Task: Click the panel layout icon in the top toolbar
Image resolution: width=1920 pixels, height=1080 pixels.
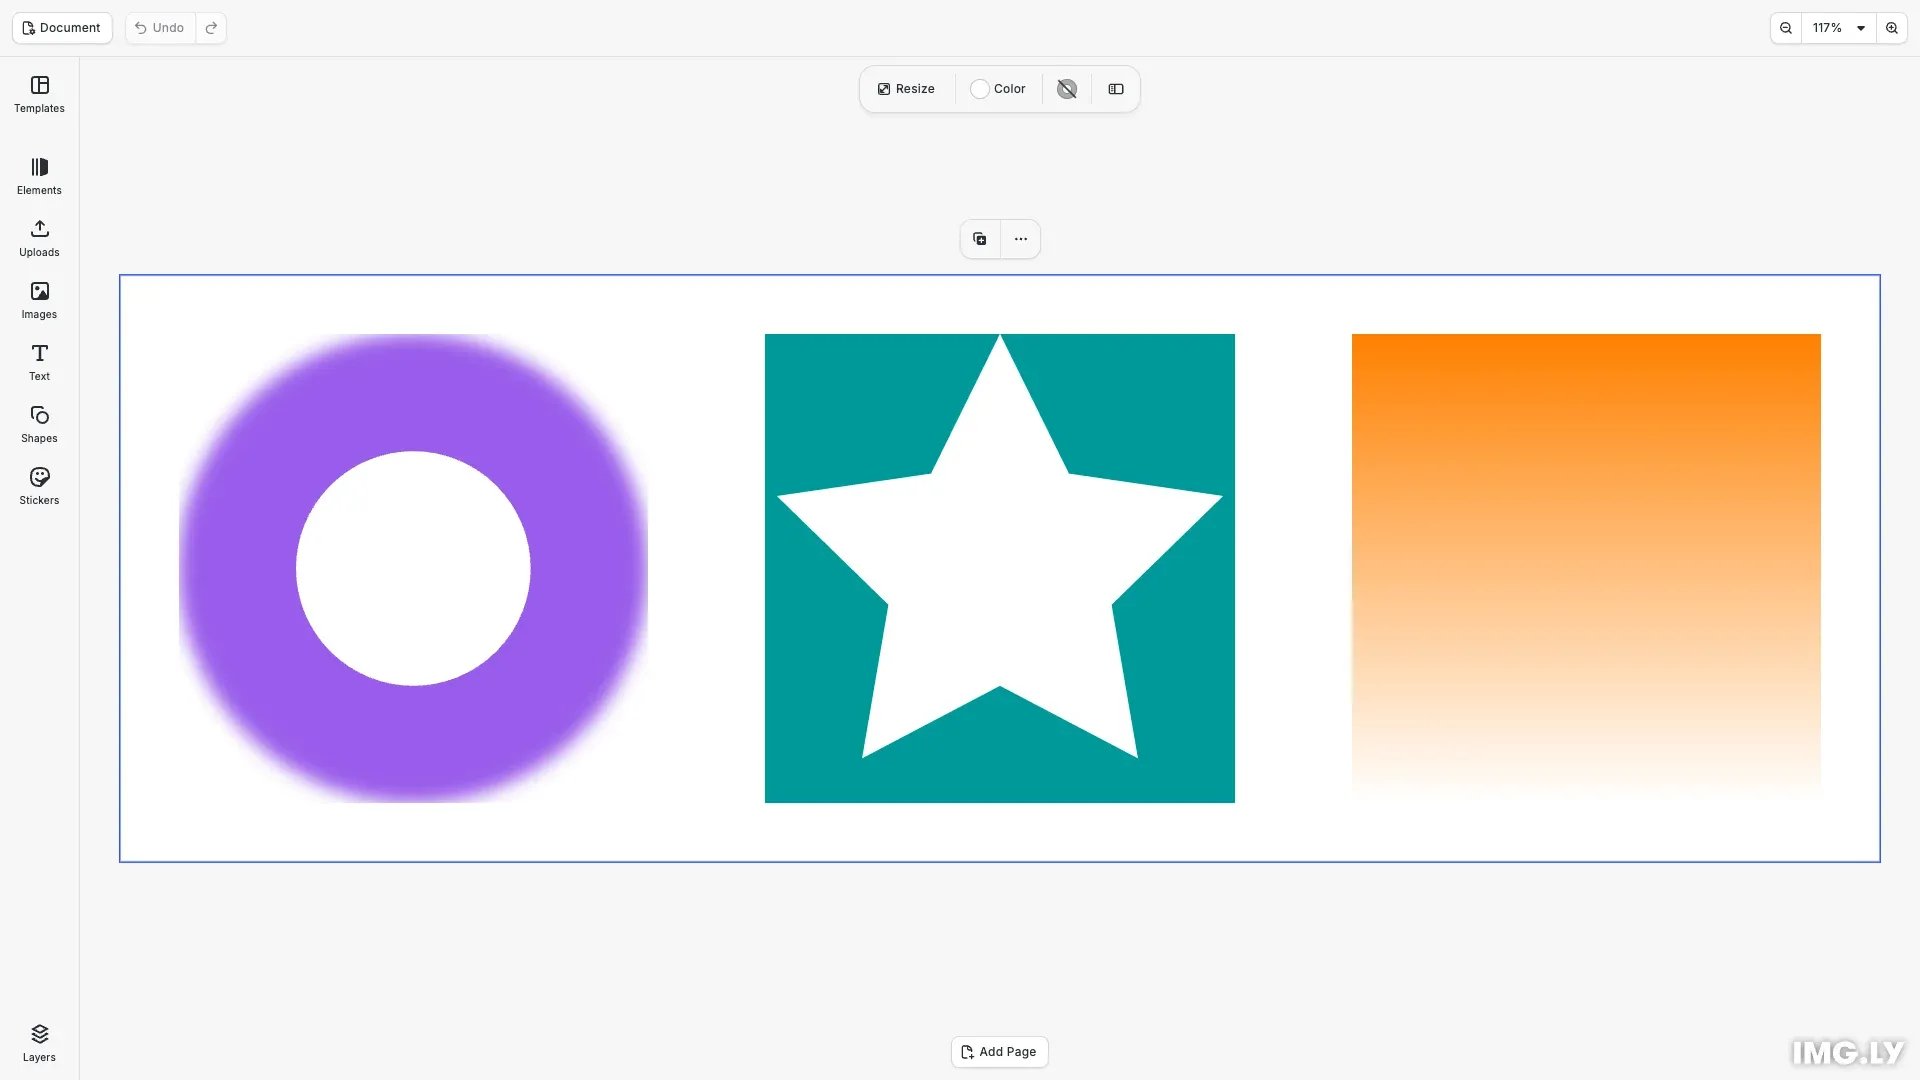Action: click(x=1116, y=89)
